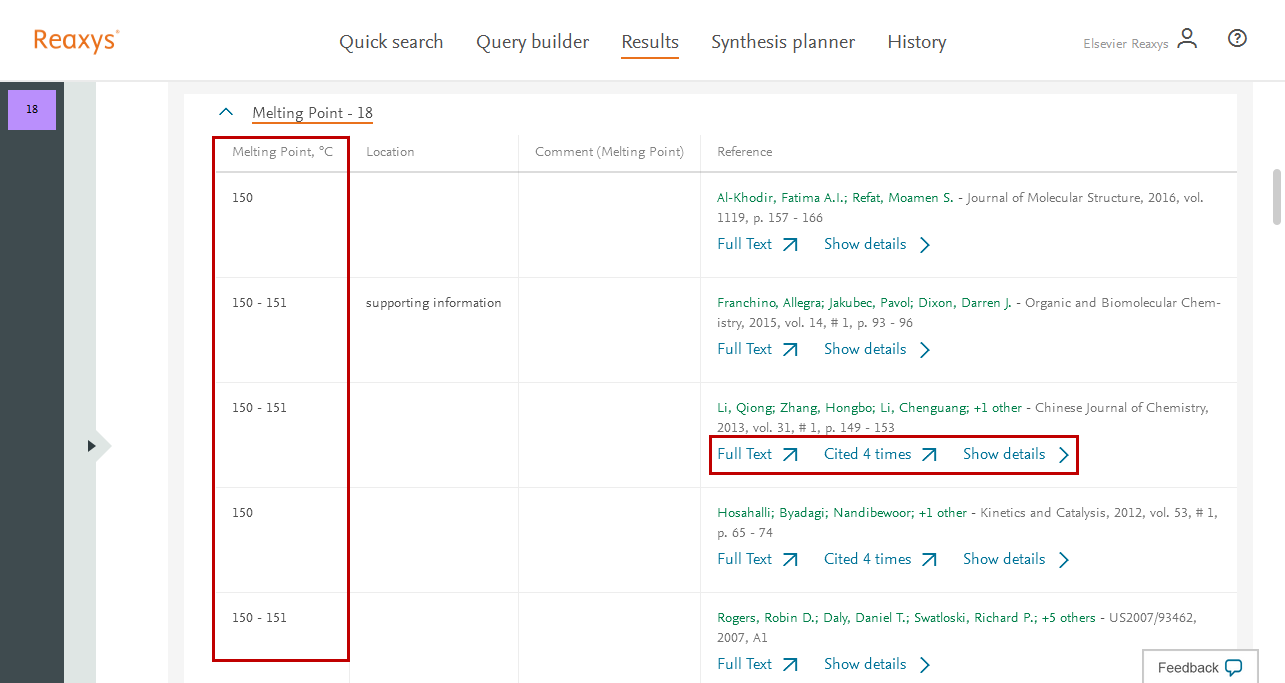The image size is (1285, 683).
Task: Click Cited 4 times for Li Qiong article
Action: 880,454
